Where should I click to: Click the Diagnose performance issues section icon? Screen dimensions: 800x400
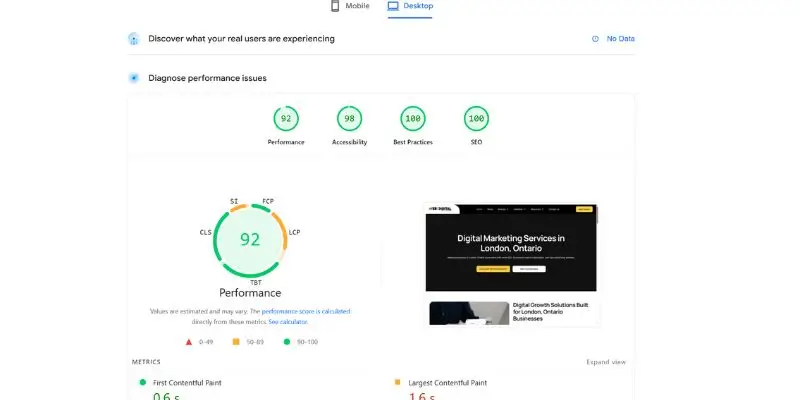pos(134,78)
